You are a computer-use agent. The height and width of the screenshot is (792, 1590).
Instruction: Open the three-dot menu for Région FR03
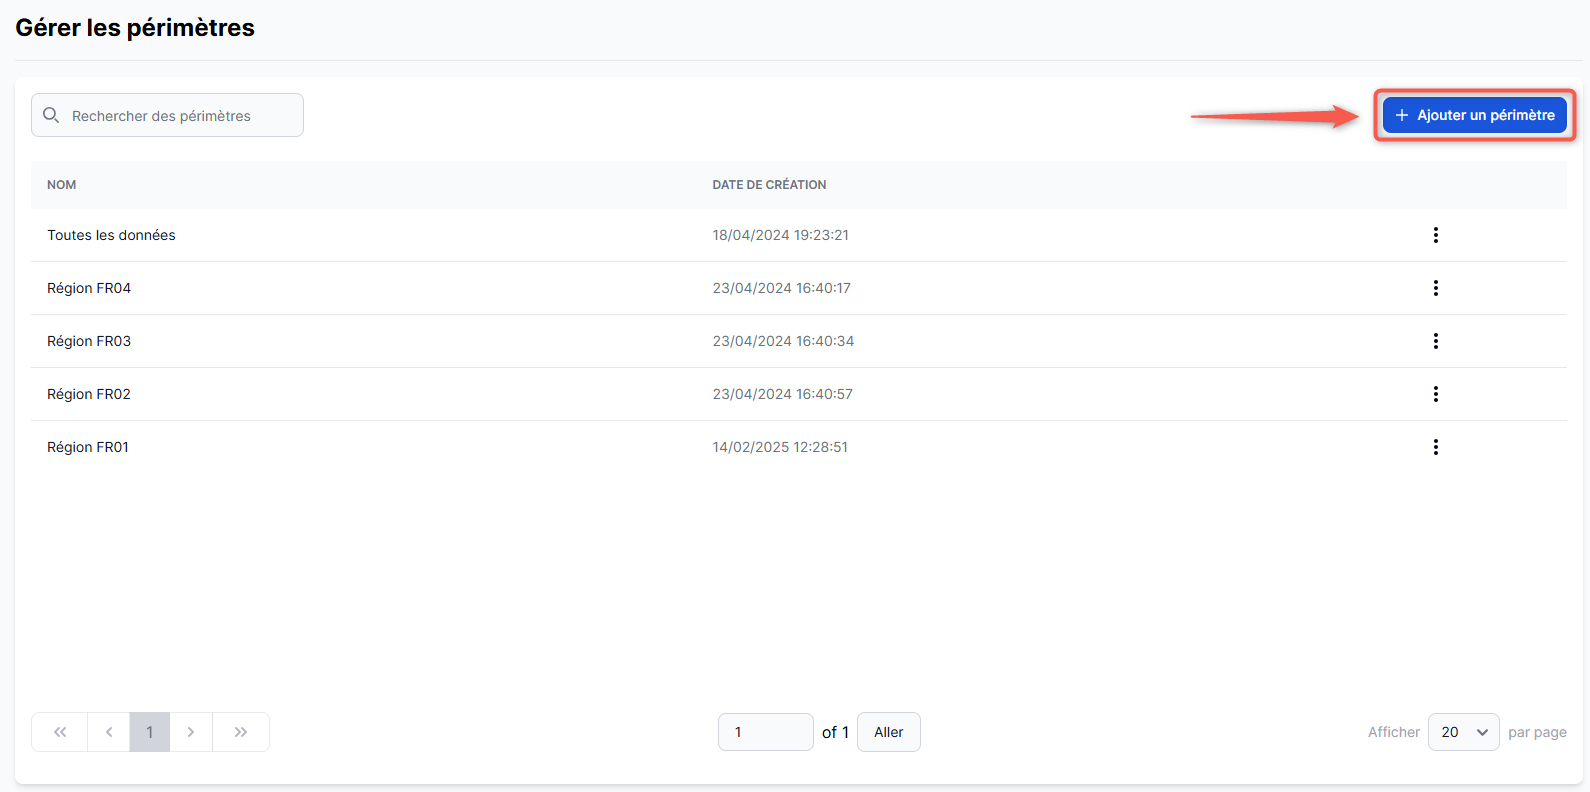coord(1435,341)
